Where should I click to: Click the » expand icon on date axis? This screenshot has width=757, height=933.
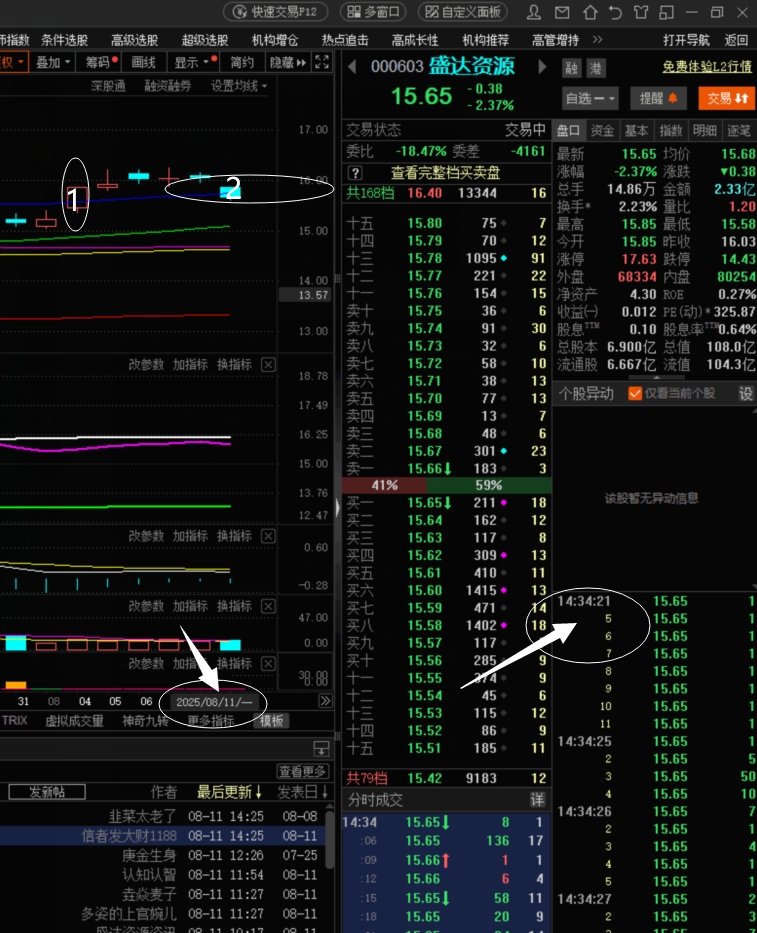point(326,701)
